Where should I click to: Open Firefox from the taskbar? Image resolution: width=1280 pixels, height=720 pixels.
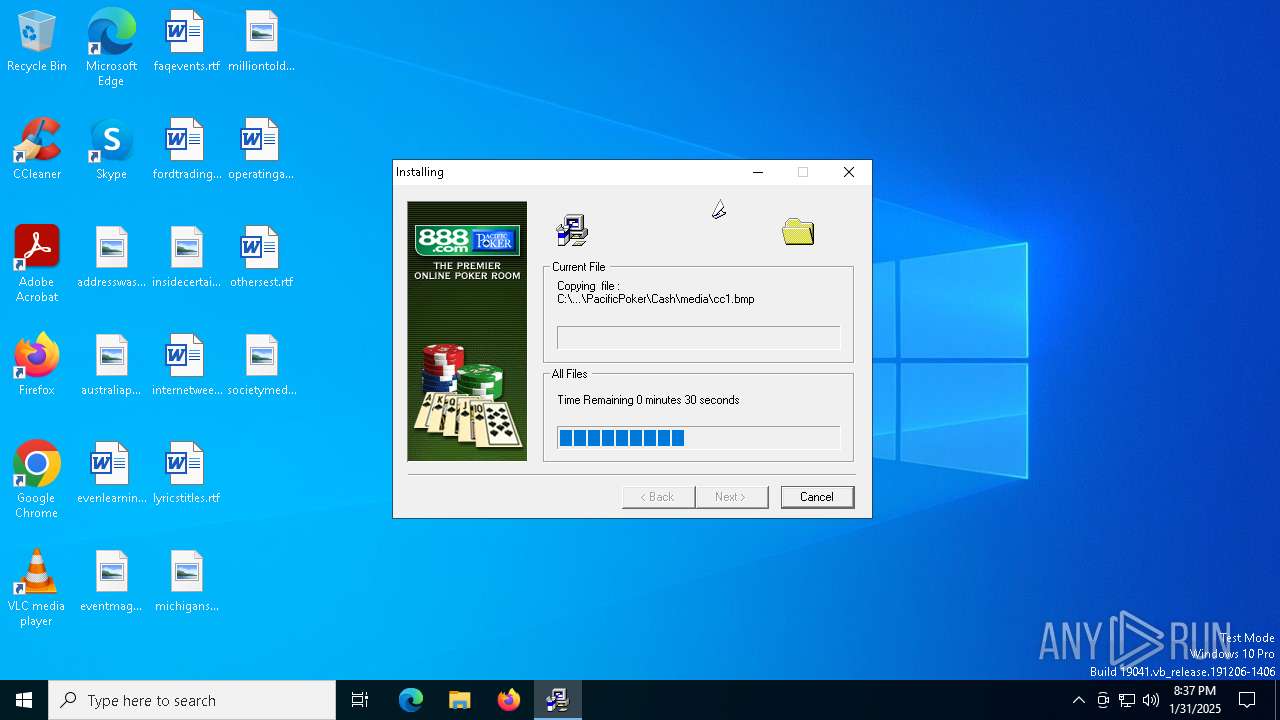click(508, 700)
